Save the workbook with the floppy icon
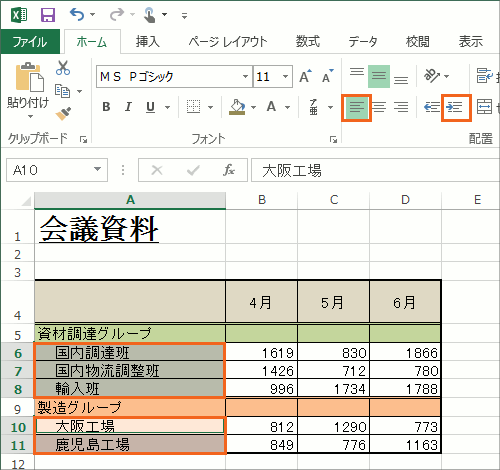Viewport: 500px width, 470px height. pos(48,15)
